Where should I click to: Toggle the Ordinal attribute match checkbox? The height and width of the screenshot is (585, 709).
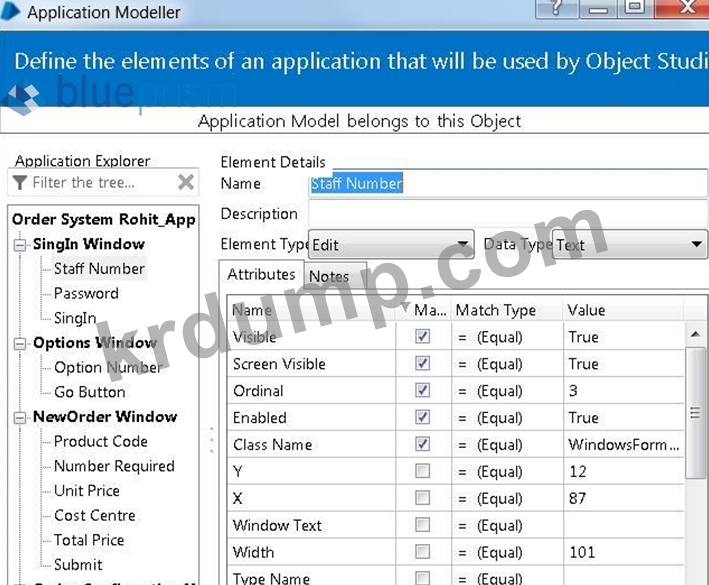(x=422, y=391)
